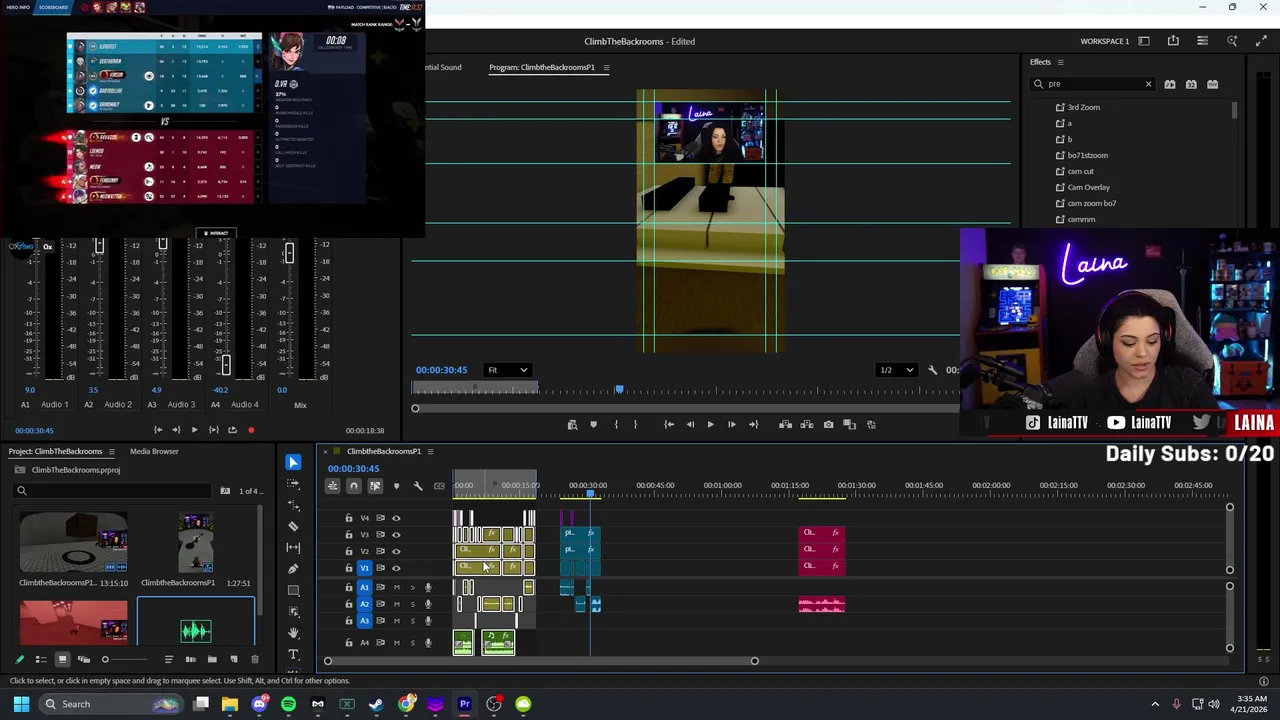Screen dimensions: 1280x720
Task: Toggle the V1 track eye icon
Action: coord(396,568)
